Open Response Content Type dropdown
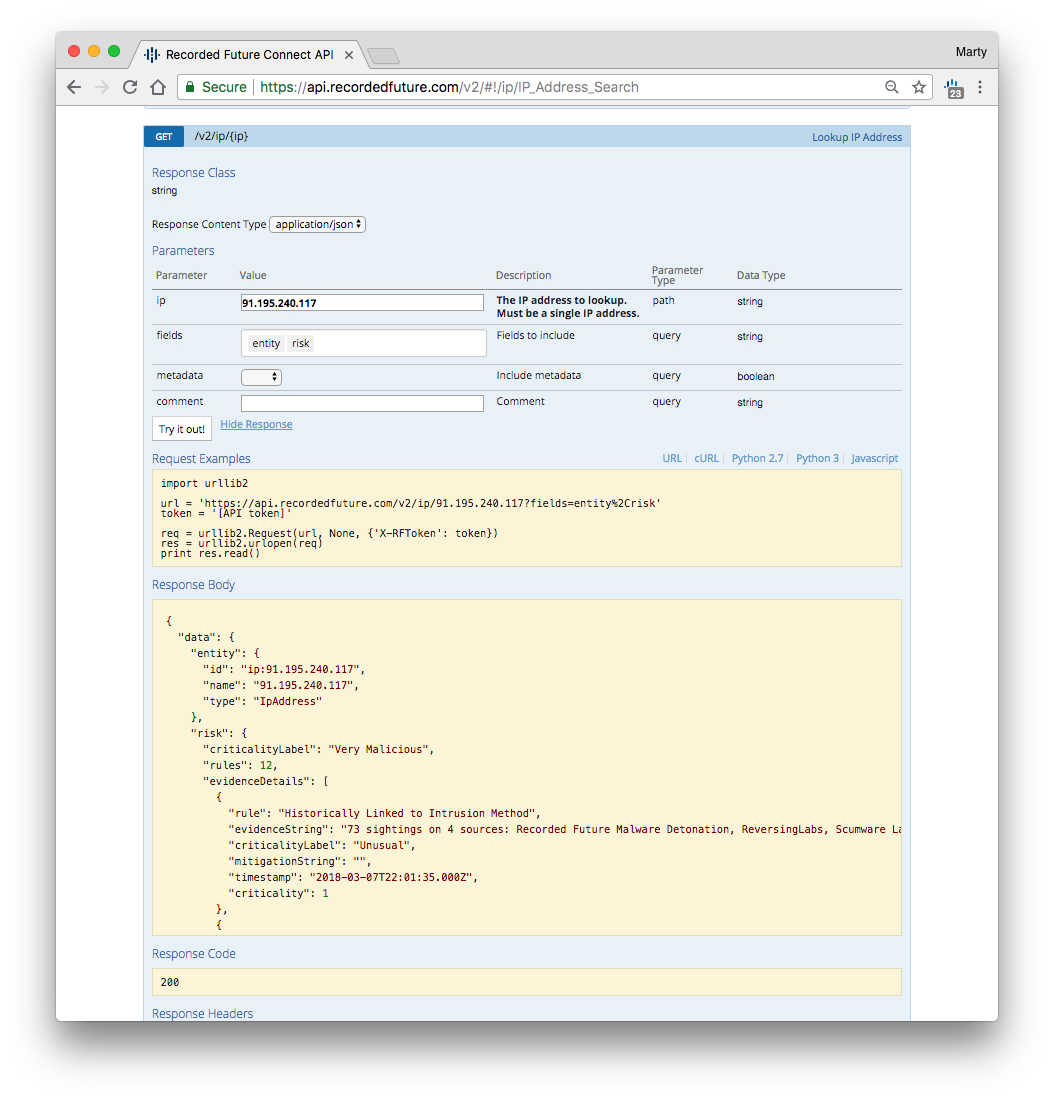 [317, 225]
